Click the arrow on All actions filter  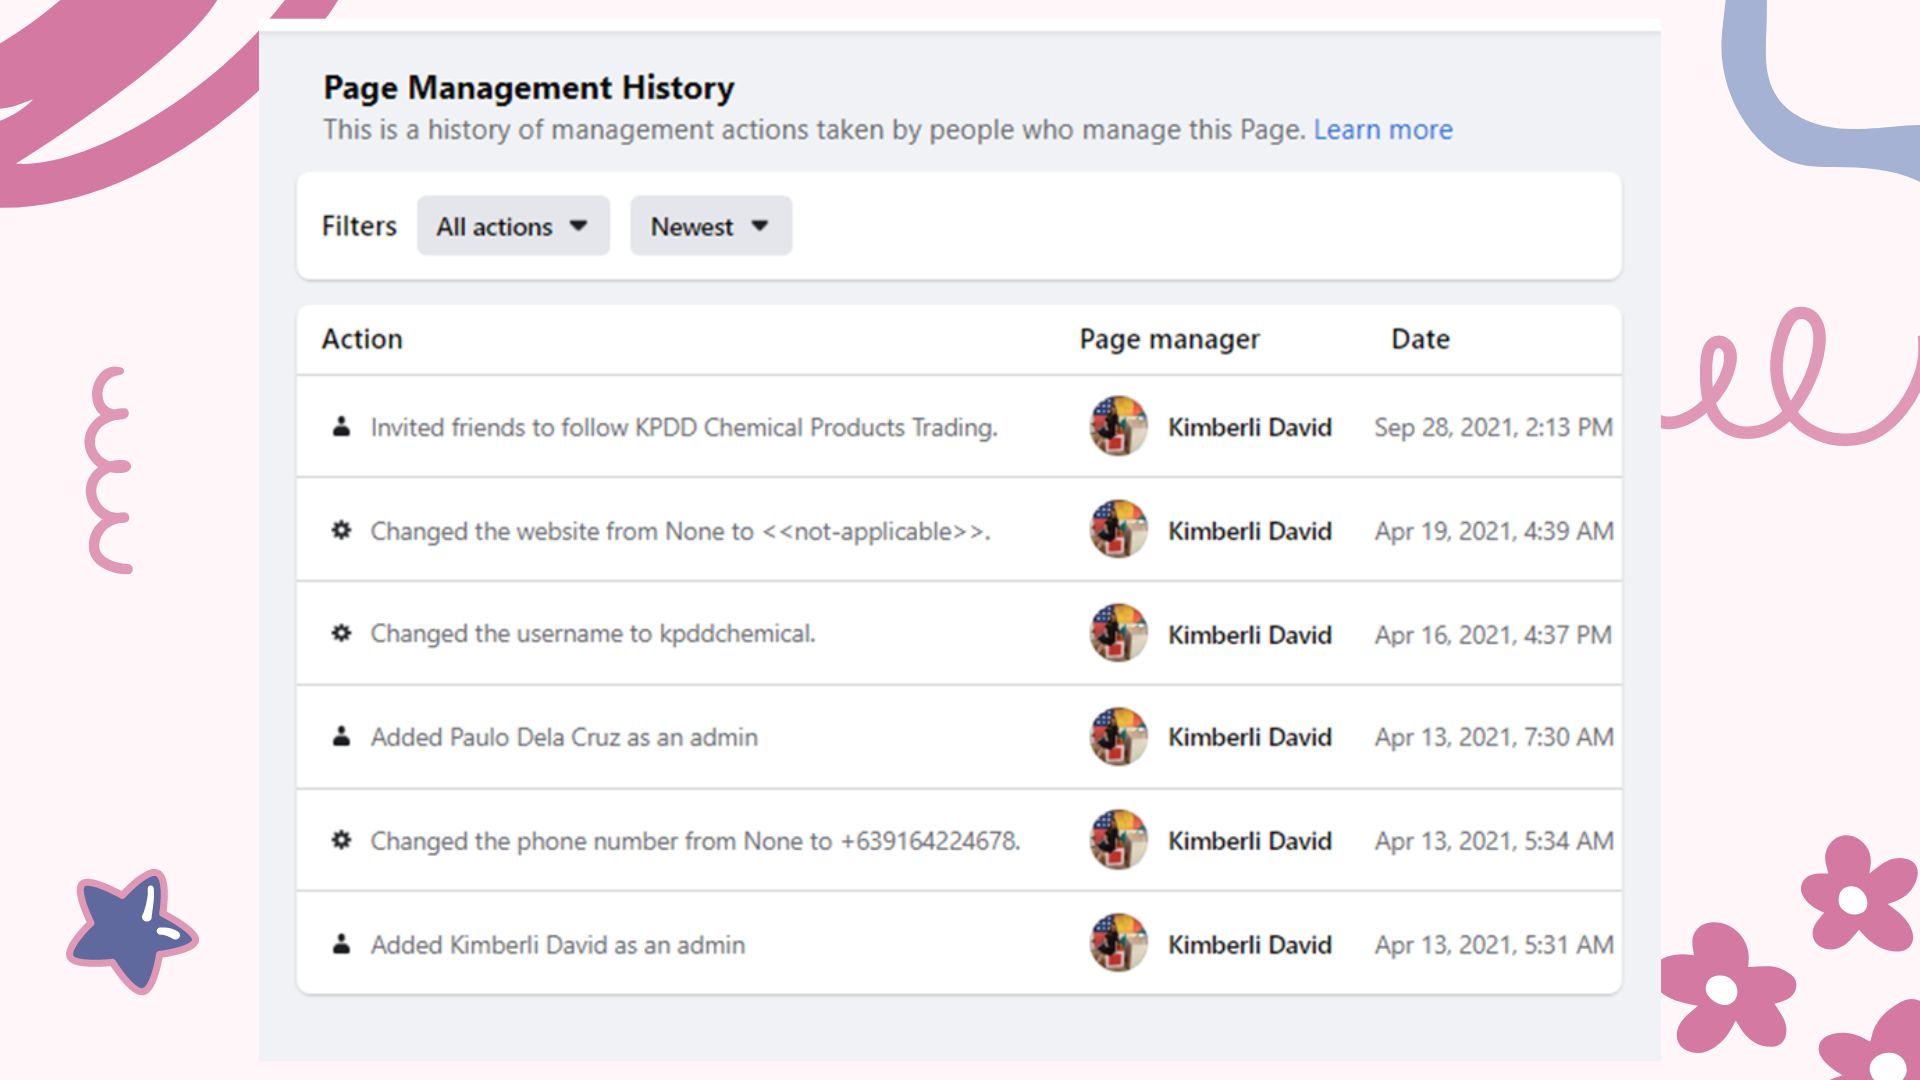578,226
